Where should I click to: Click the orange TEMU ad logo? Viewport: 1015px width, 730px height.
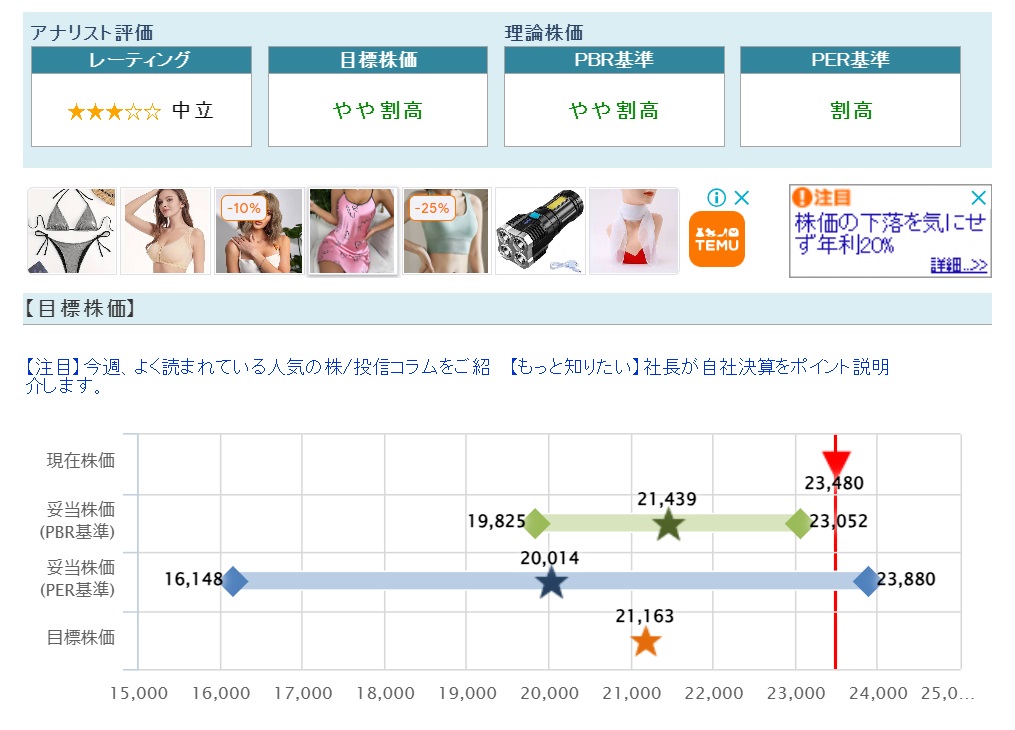click(717, 239)
